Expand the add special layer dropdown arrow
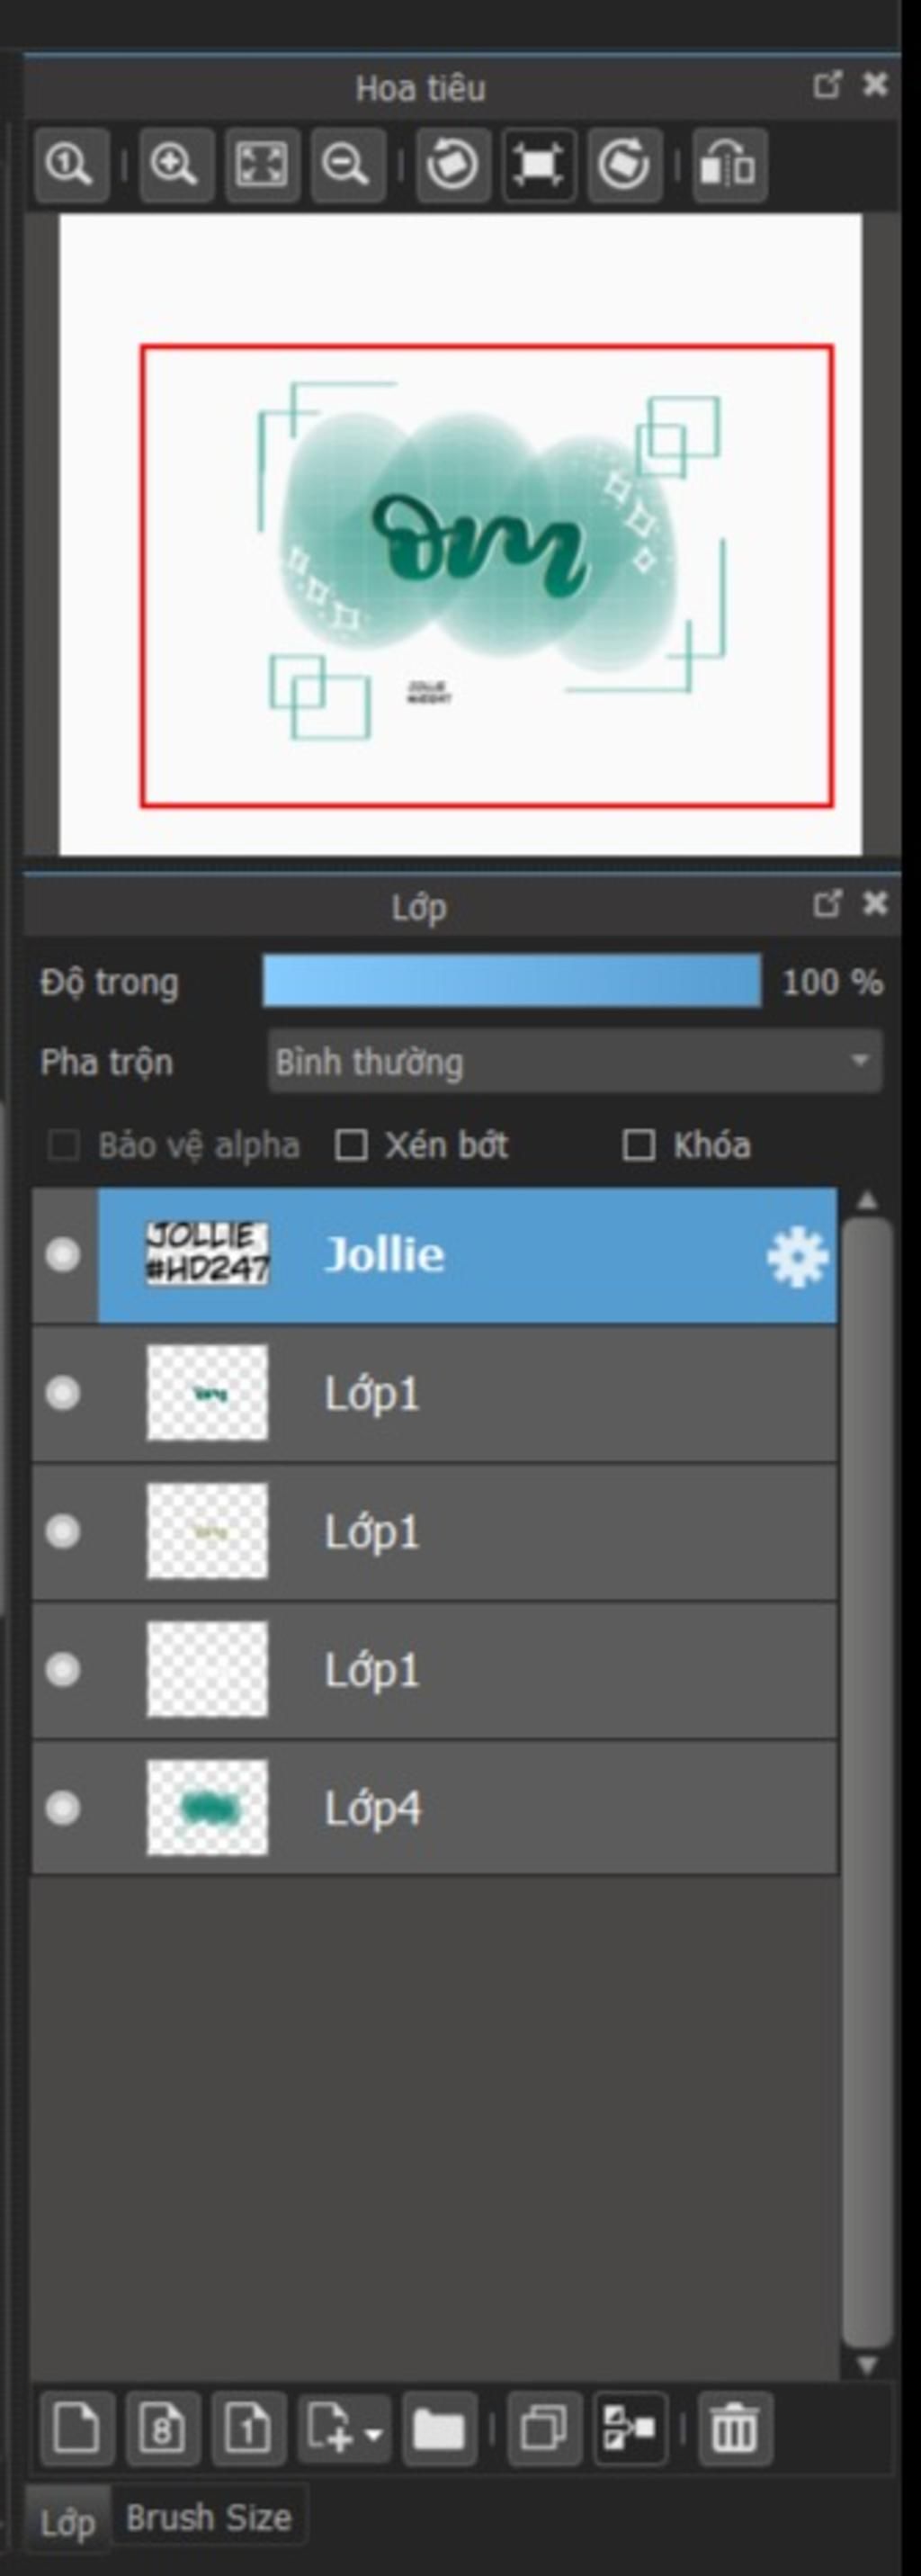 click(374, 2430)
